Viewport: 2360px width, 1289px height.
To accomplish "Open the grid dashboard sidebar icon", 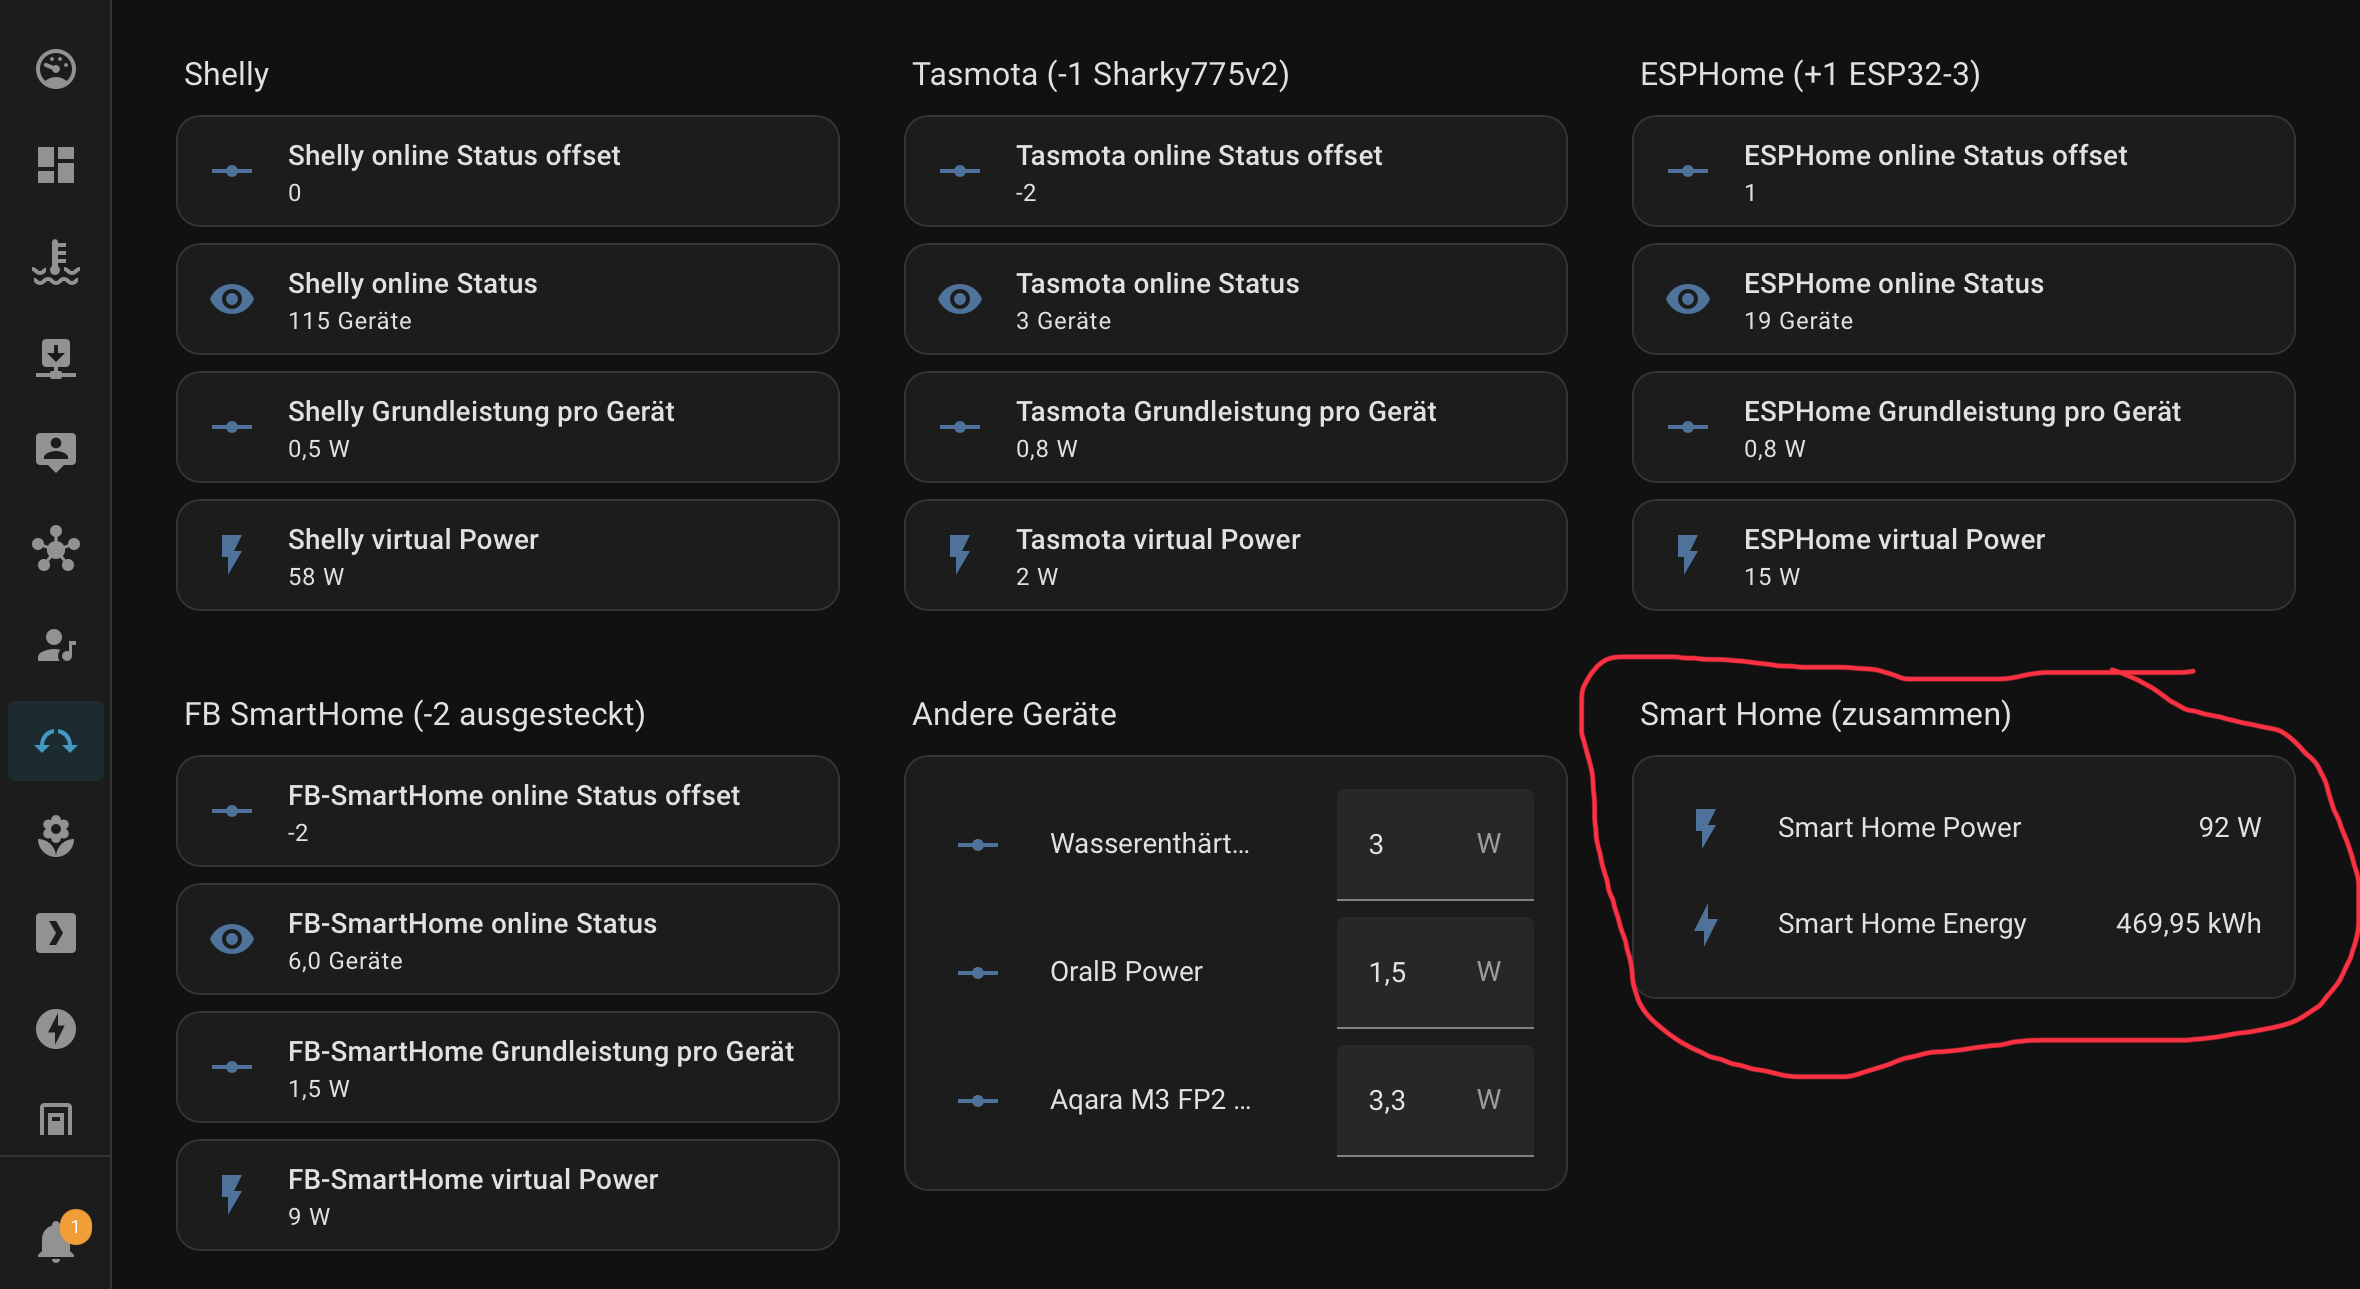I will pos(56,165).
